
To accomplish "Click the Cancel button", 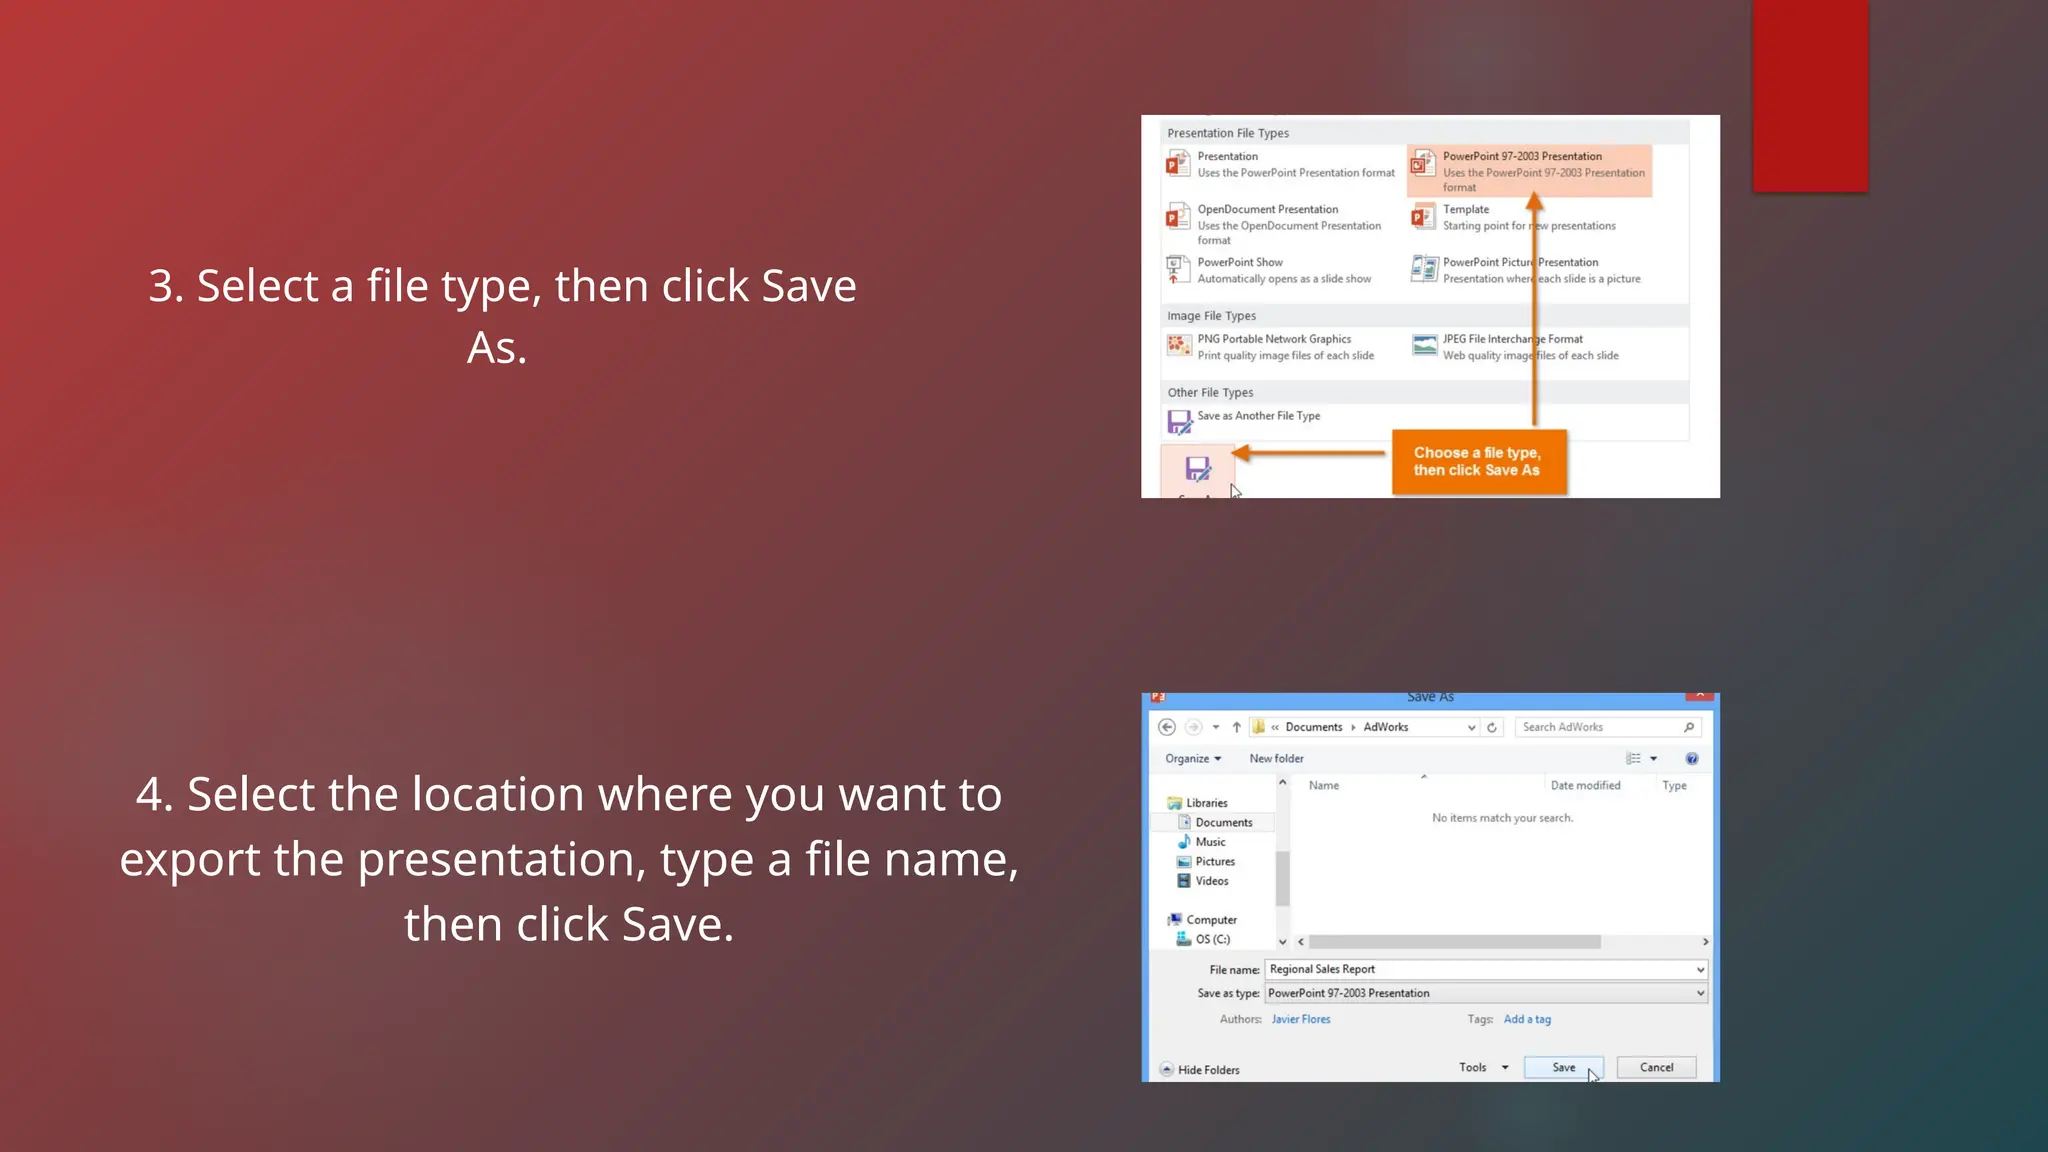I will (1656, 1067).
